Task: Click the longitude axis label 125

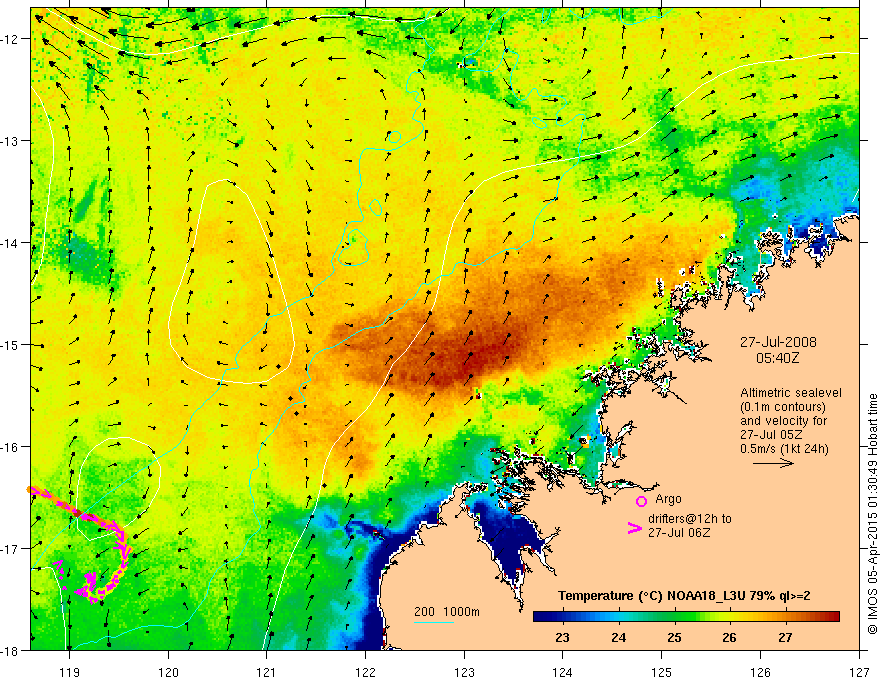Action: [662, 672]
